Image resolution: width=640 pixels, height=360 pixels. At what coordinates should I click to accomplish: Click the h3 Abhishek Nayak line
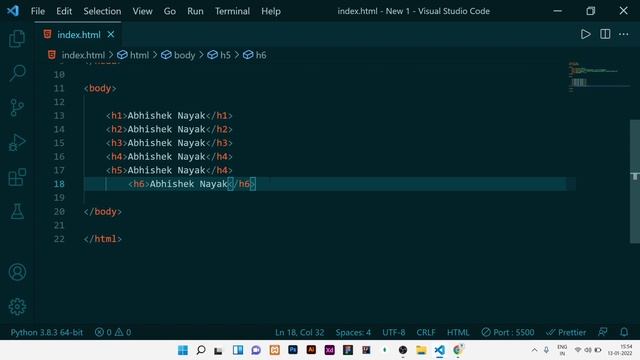click(169, 143)
